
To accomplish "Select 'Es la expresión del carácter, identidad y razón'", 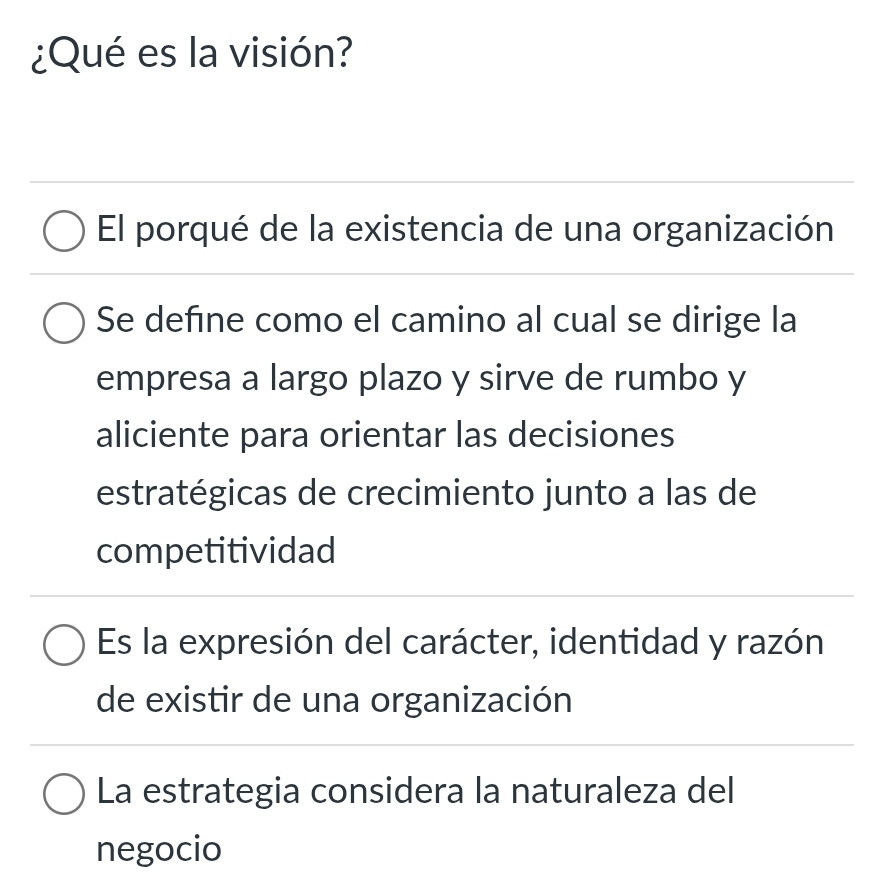I will [63, 644].
